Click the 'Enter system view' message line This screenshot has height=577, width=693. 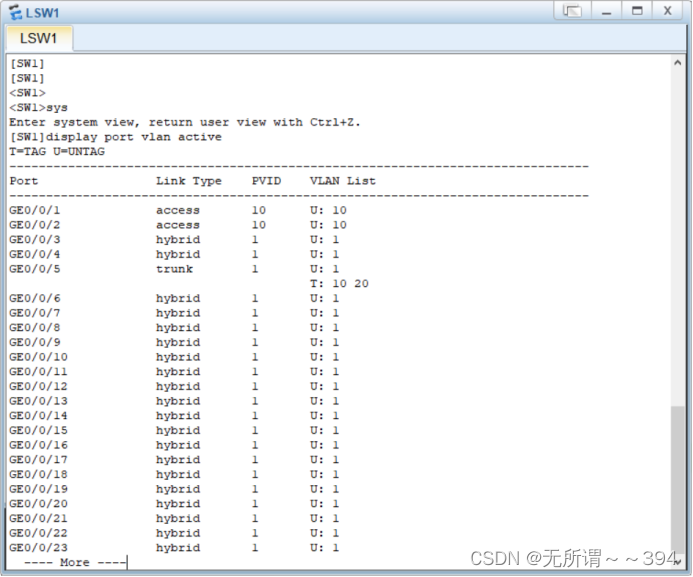point(185,122)
